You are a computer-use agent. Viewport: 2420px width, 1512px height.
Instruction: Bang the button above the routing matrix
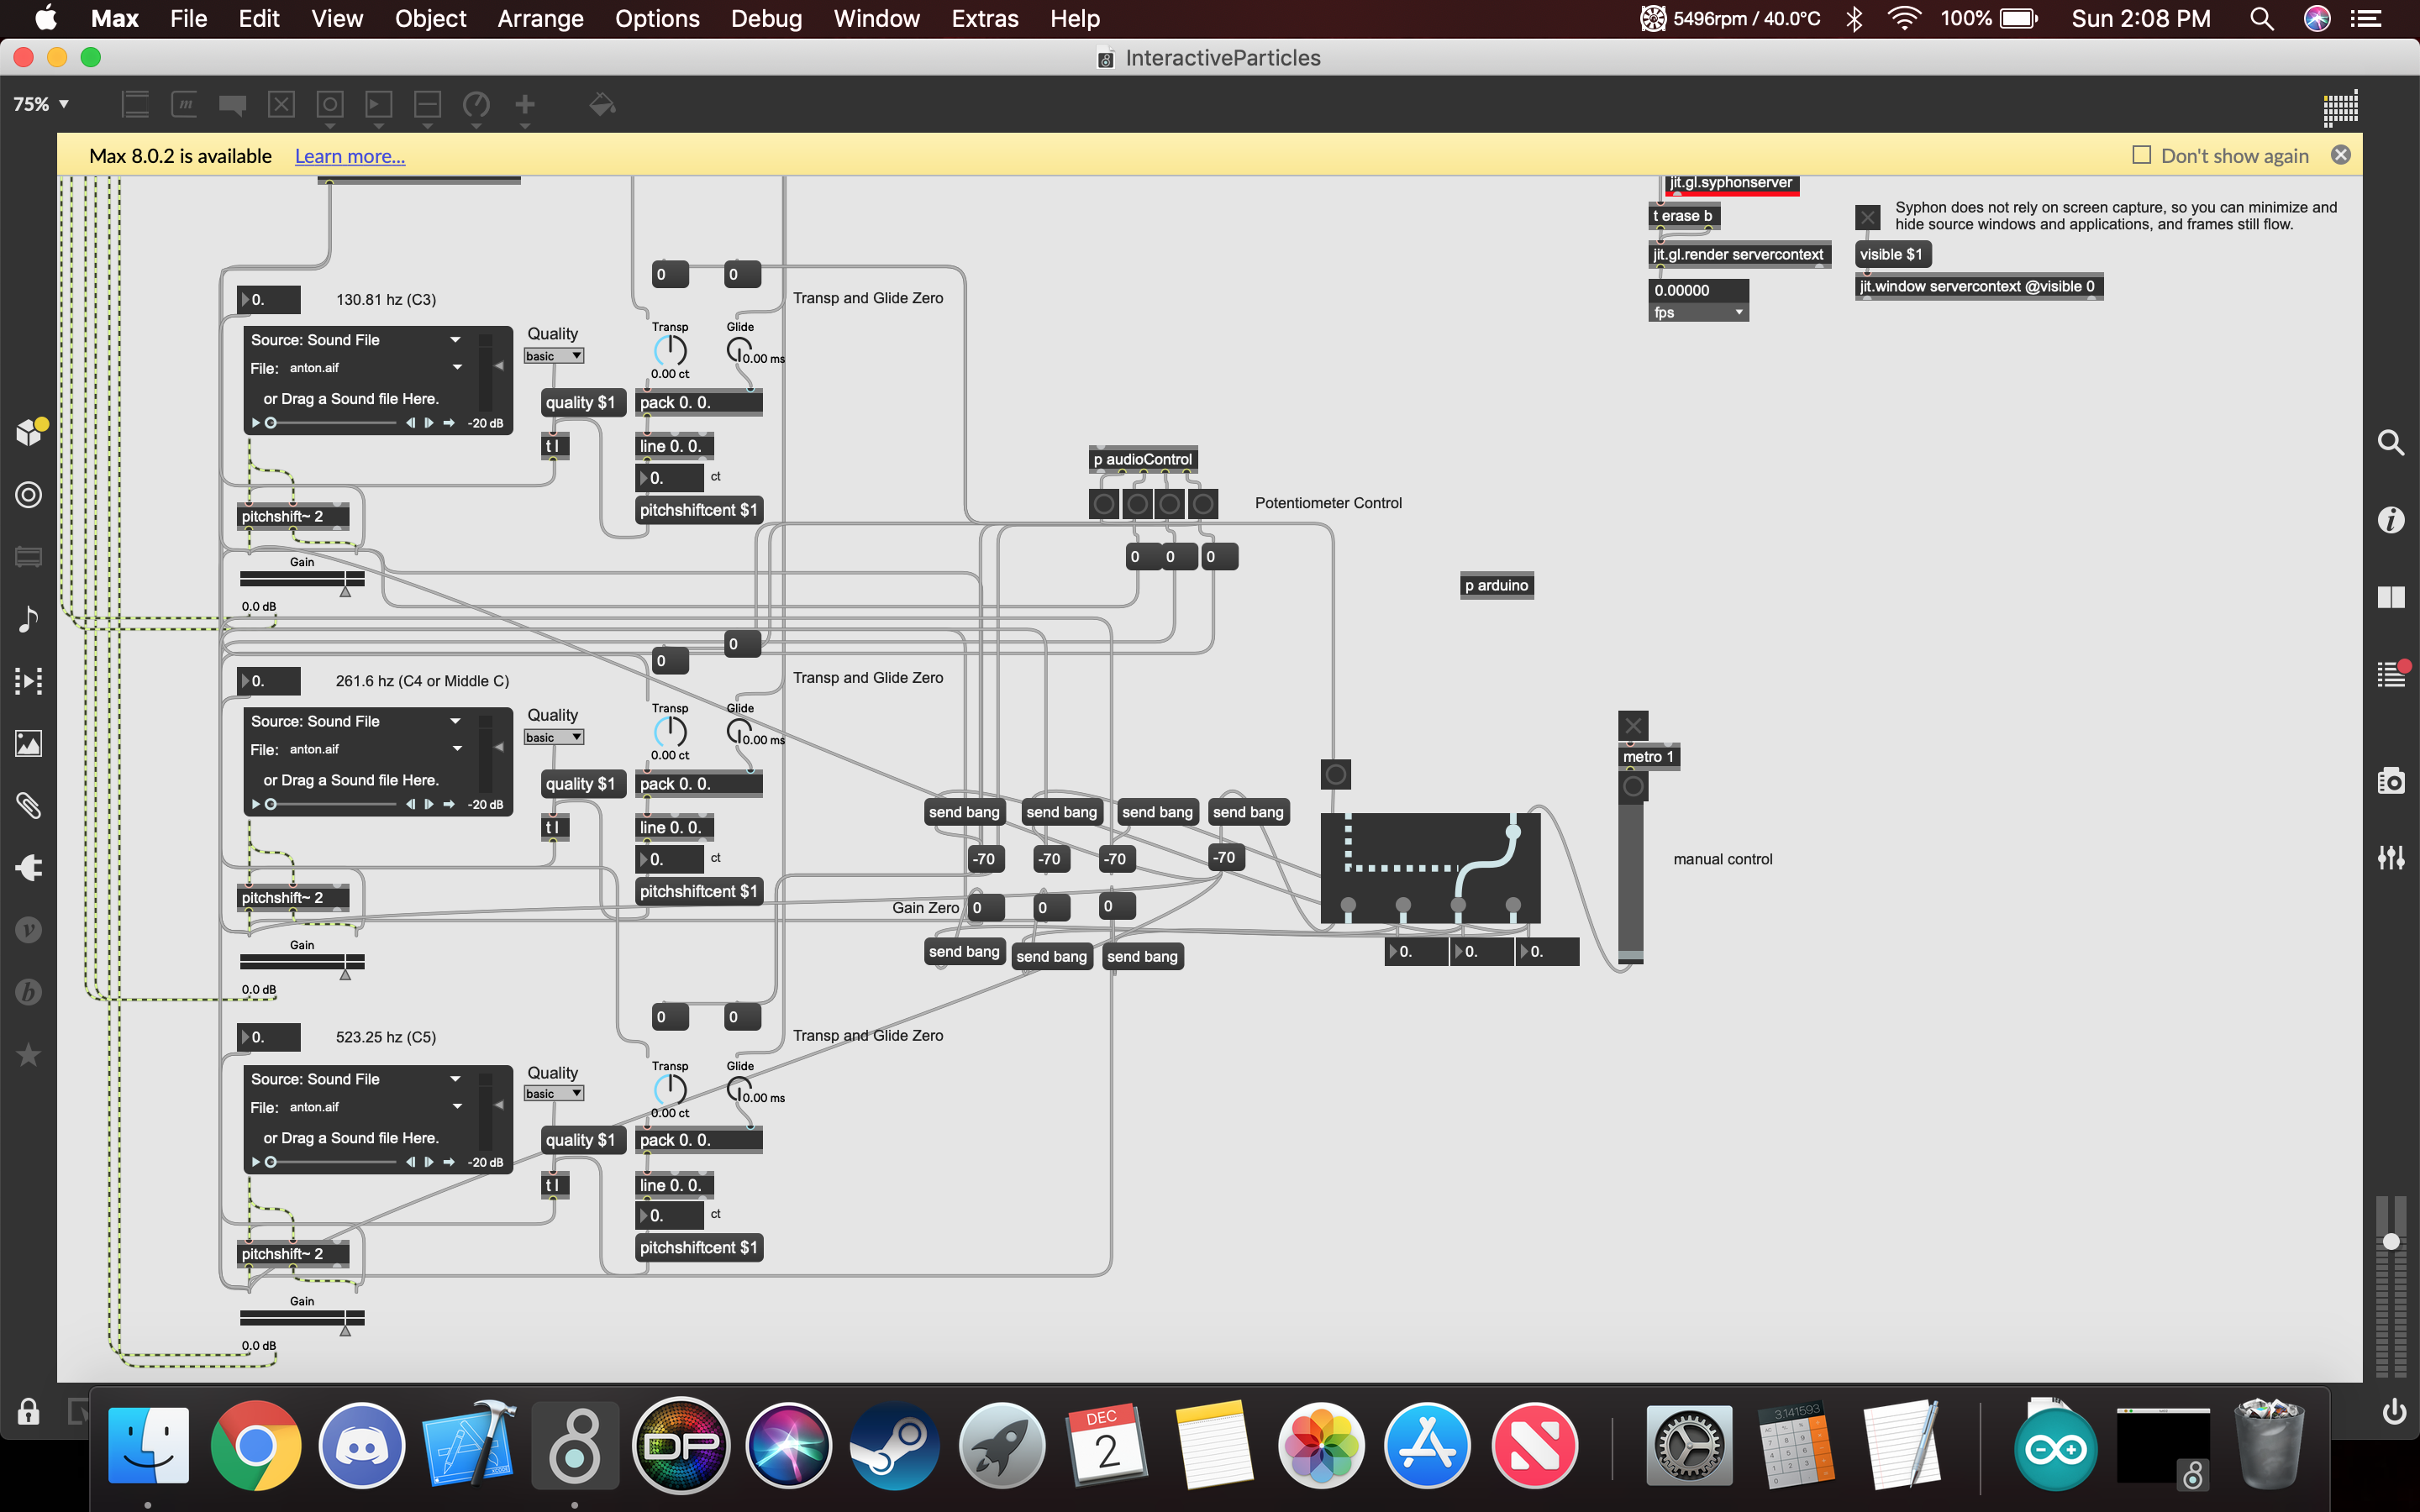click(1335, 774)
